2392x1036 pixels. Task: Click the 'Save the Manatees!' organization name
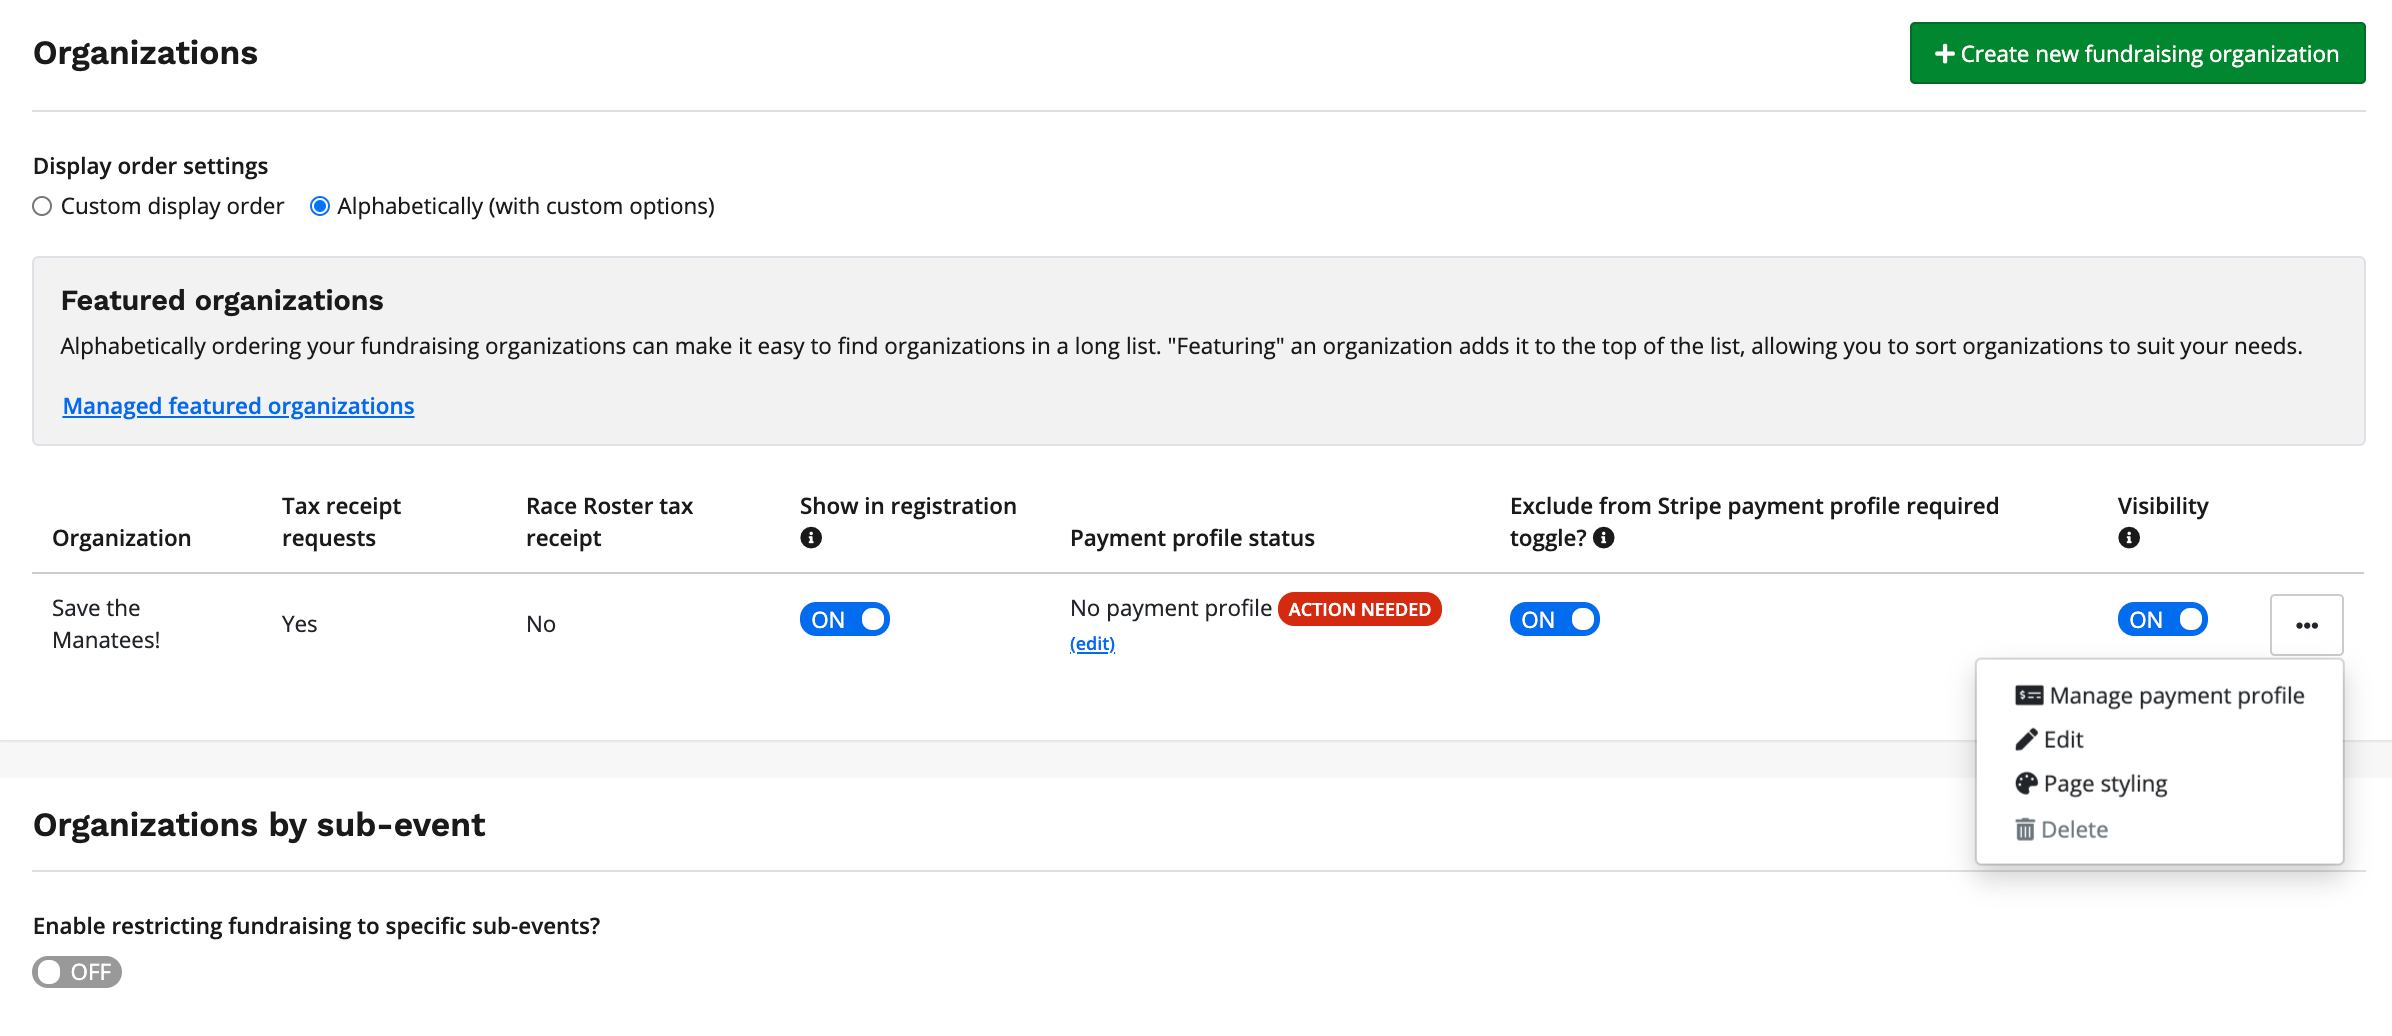pyautogui.click(x=106, y=624)
